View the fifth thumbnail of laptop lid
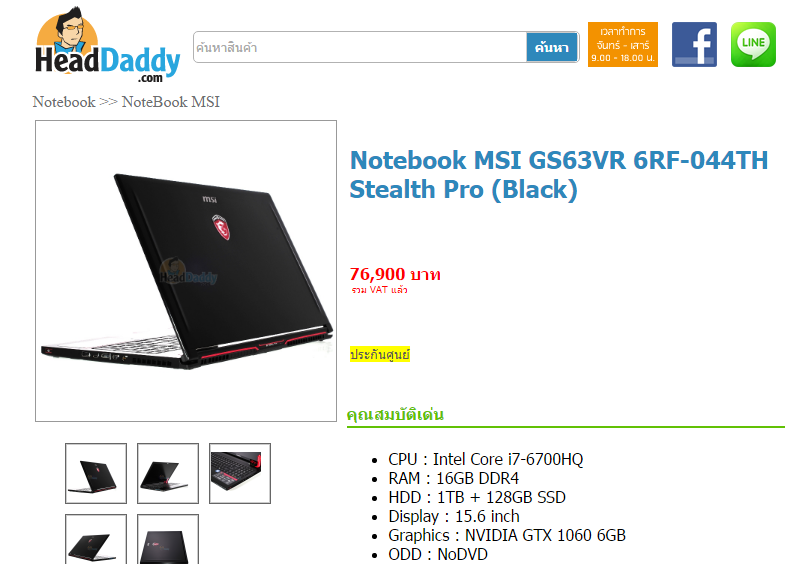Viewport: 785px width, 564px height. (x=168, y=539)
